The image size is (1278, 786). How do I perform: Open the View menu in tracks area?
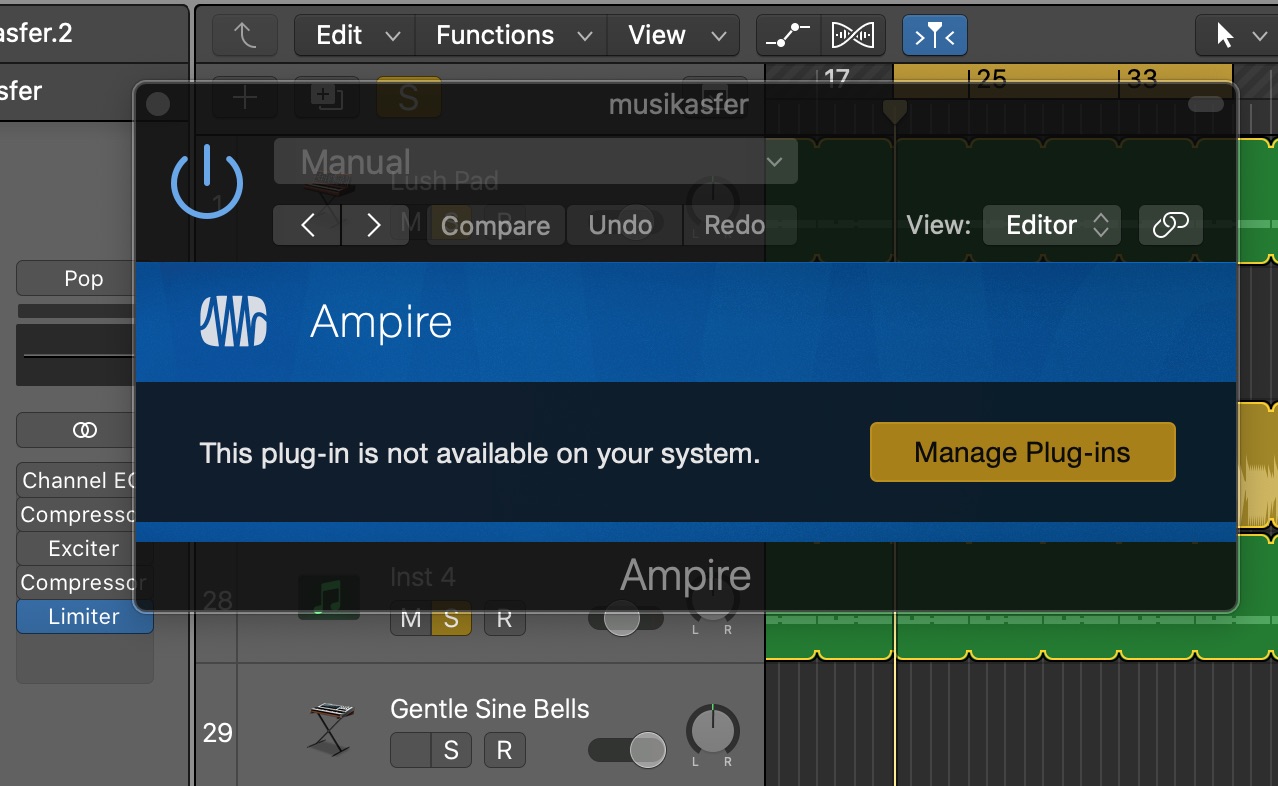(x=673, y=36)
